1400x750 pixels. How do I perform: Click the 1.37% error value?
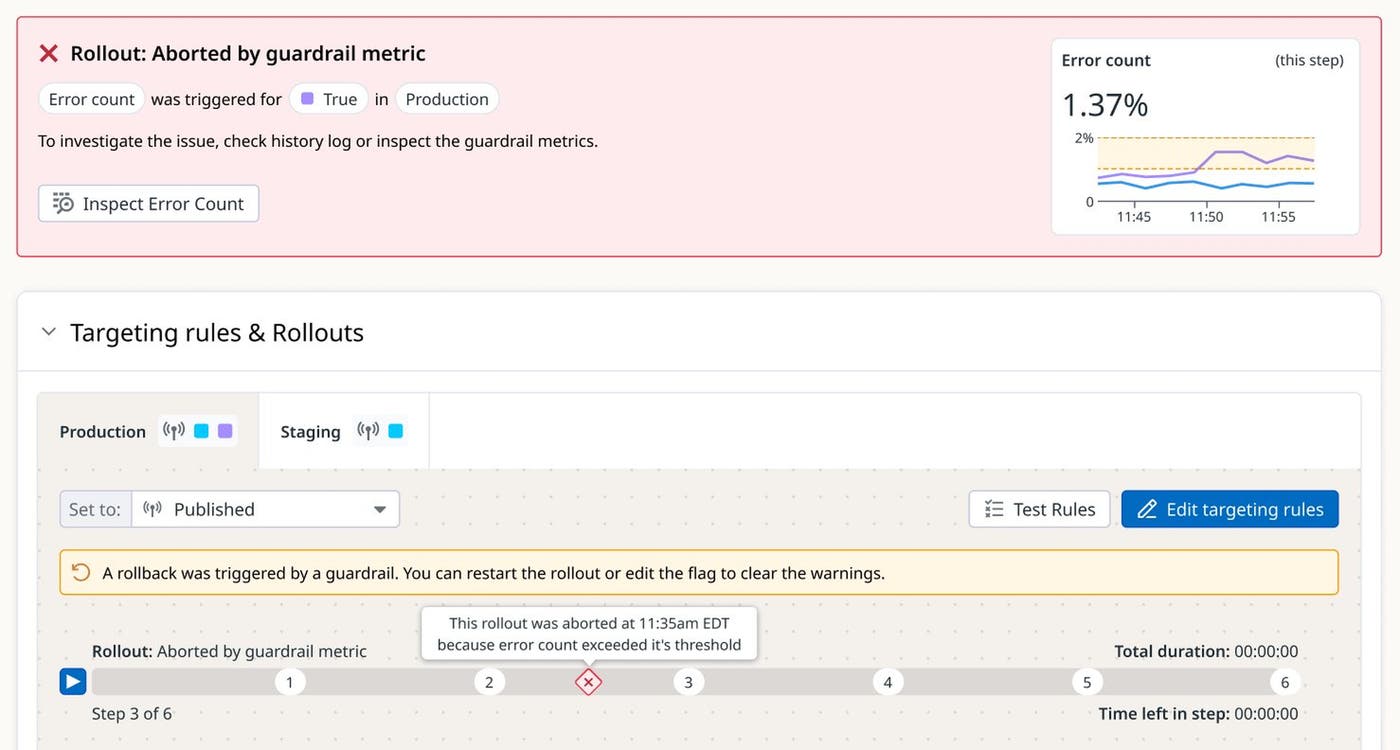(x=1105, y=105)
